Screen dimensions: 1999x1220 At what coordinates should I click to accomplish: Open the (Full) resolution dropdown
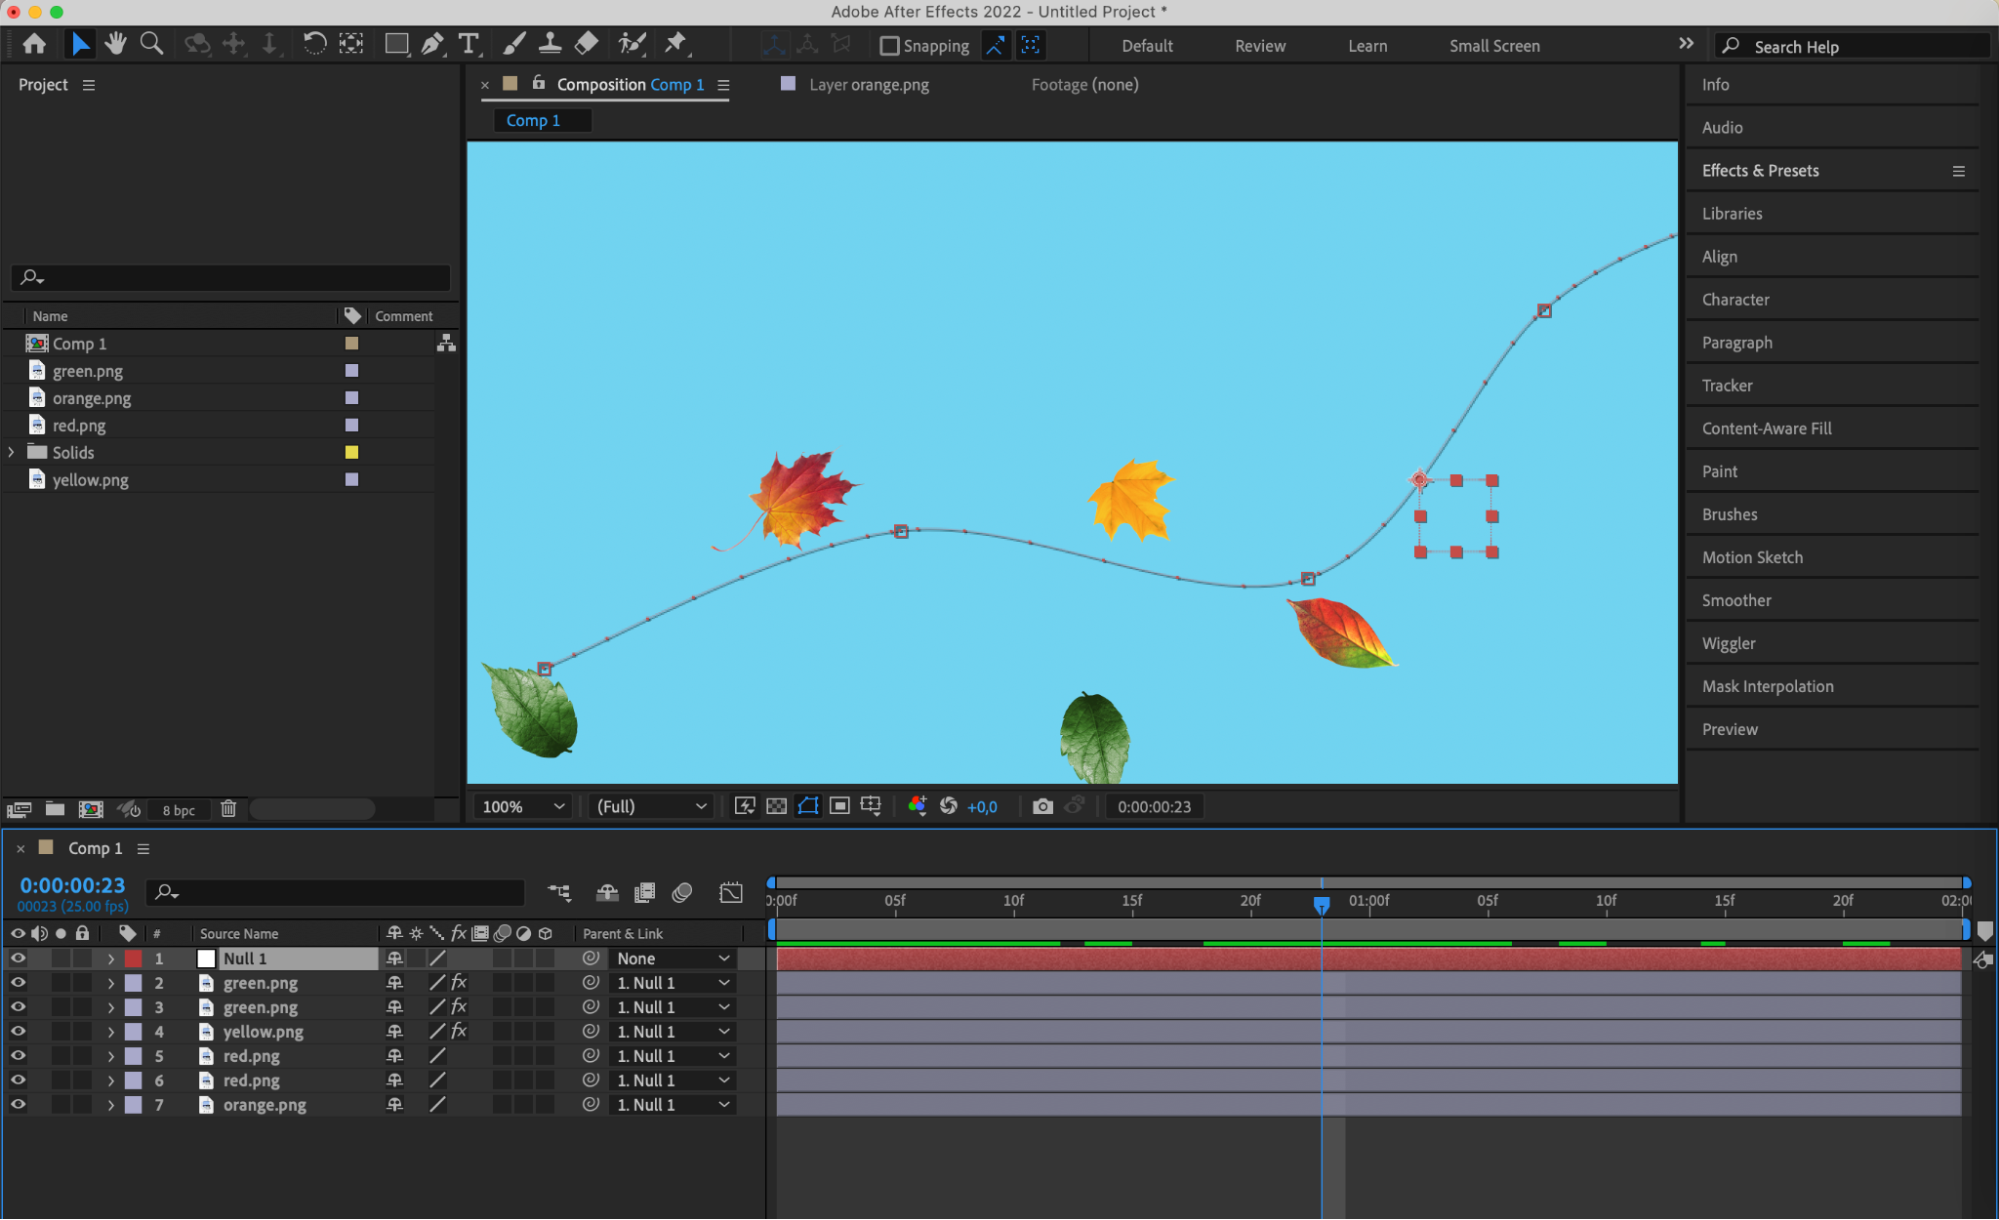[x=651, y=806]
